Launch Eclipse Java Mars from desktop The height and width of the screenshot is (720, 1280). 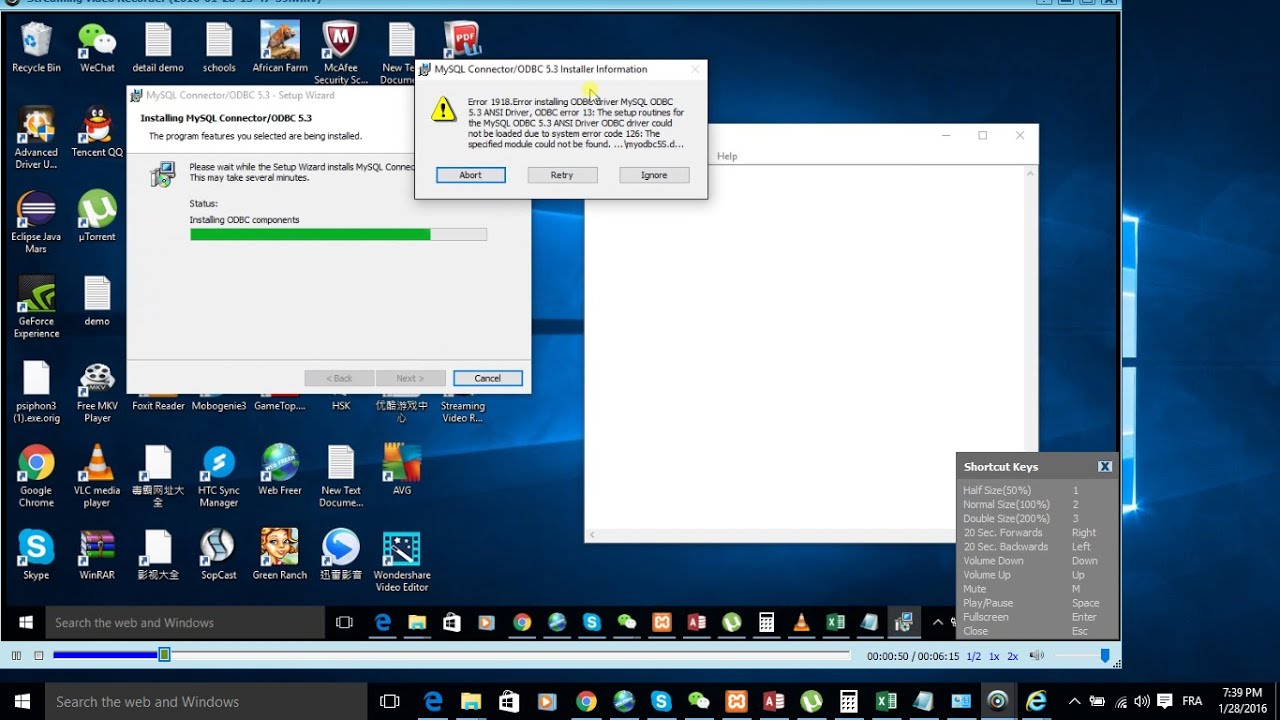36,221
